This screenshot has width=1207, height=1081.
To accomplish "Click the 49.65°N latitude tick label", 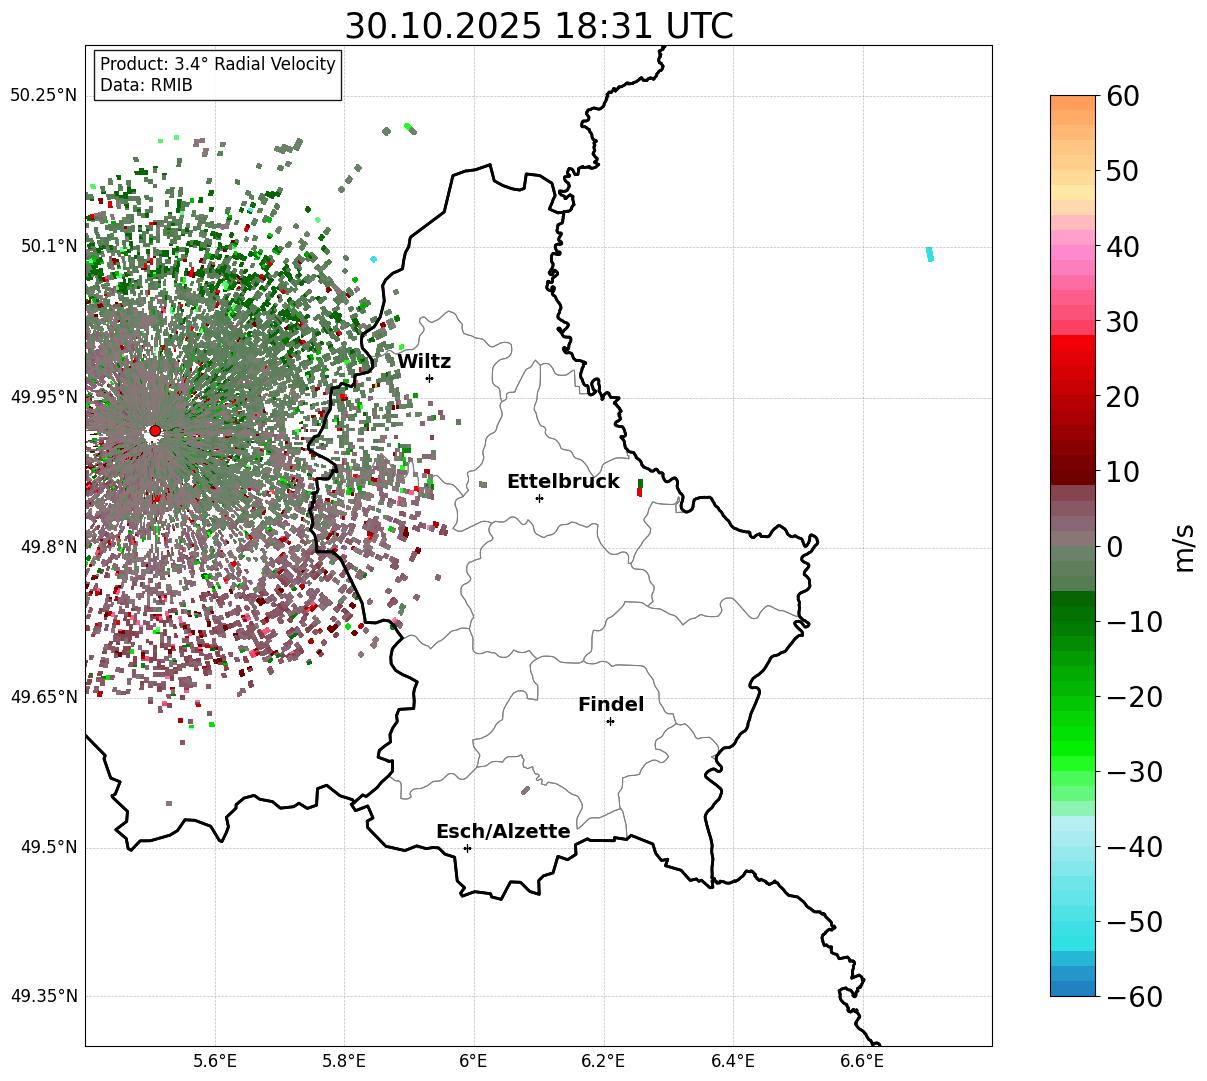I will click(43, 697).
